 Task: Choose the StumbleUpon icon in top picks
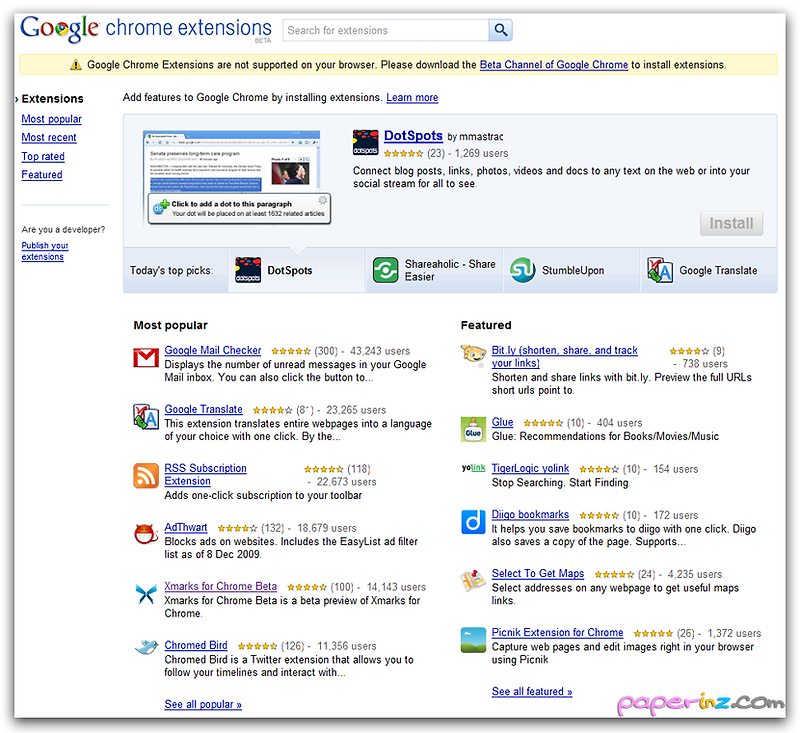coord(522,270)
